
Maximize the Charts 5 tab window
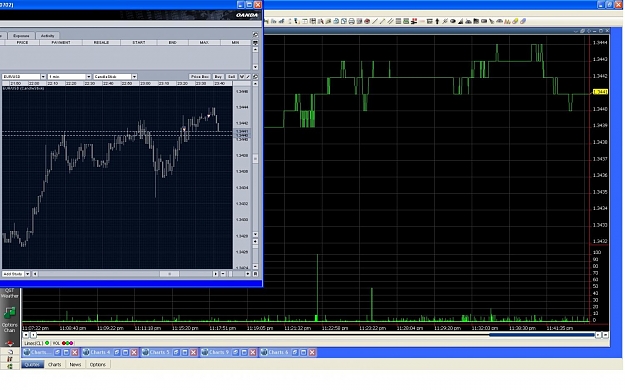coord(185,353)
